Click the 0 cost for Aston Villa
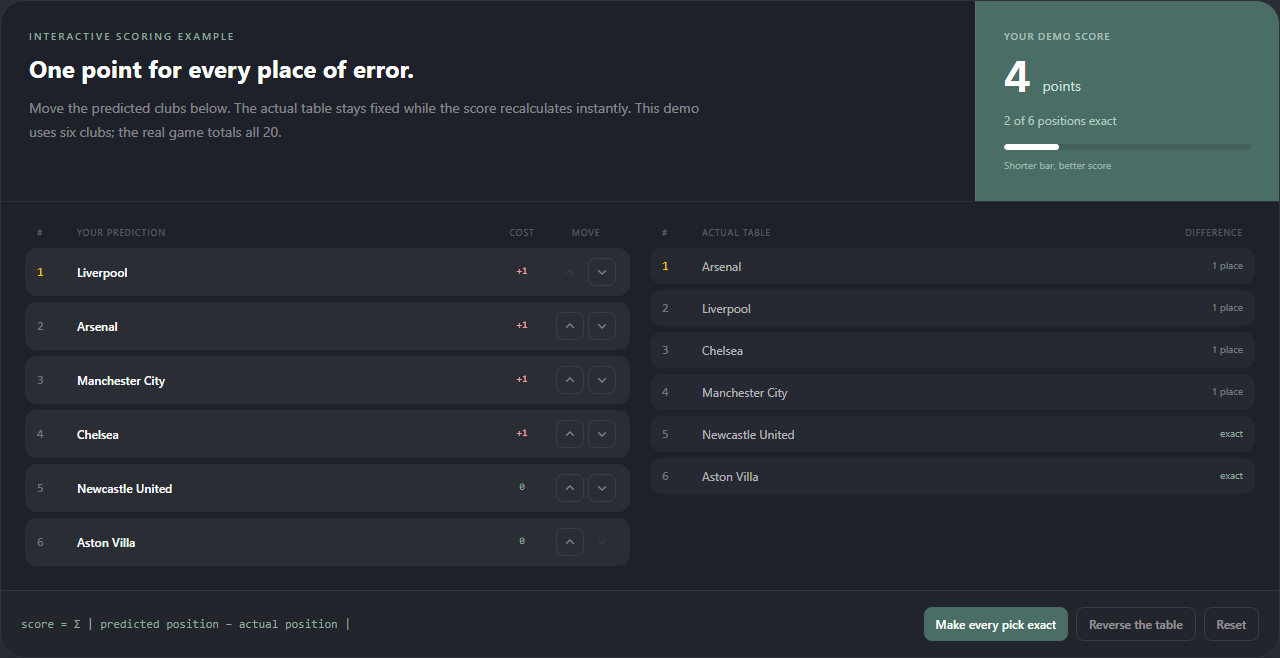Image resolution: width=1280 pixels, height=658 pixels. [x=522, y=541]
